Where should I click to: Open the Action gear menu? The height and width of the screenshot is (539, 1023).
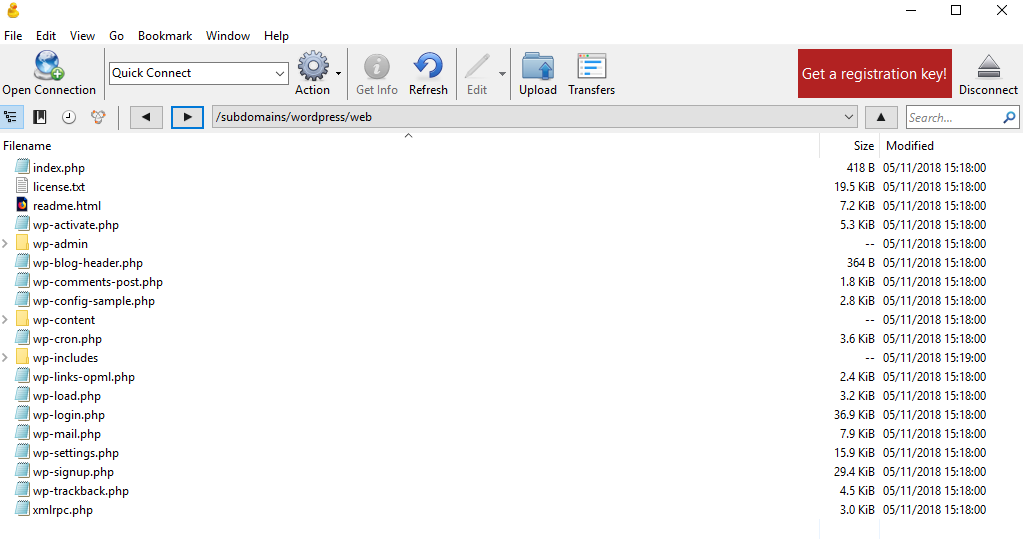[313, 66]
